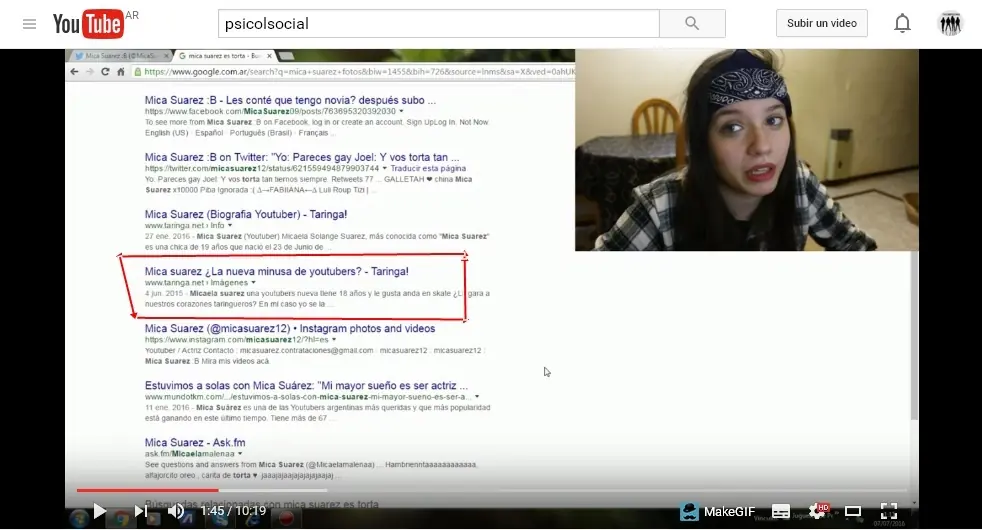Open 'Estuvimos a solas con Mica Suárez' result
This screenshot has width=982, height=530.
pos(306,385)
